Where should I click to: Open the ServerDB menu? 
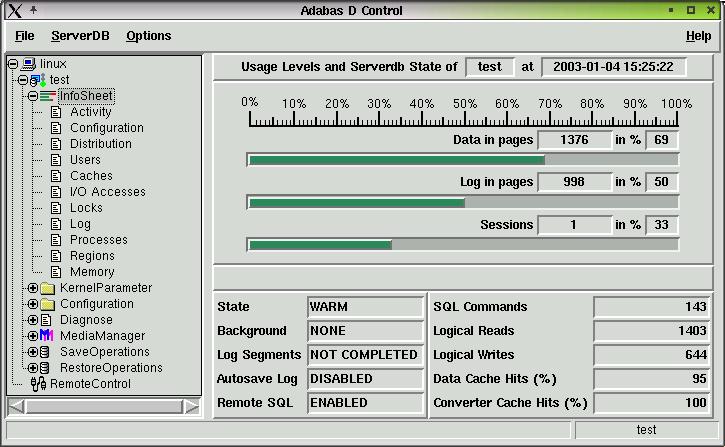80,36
